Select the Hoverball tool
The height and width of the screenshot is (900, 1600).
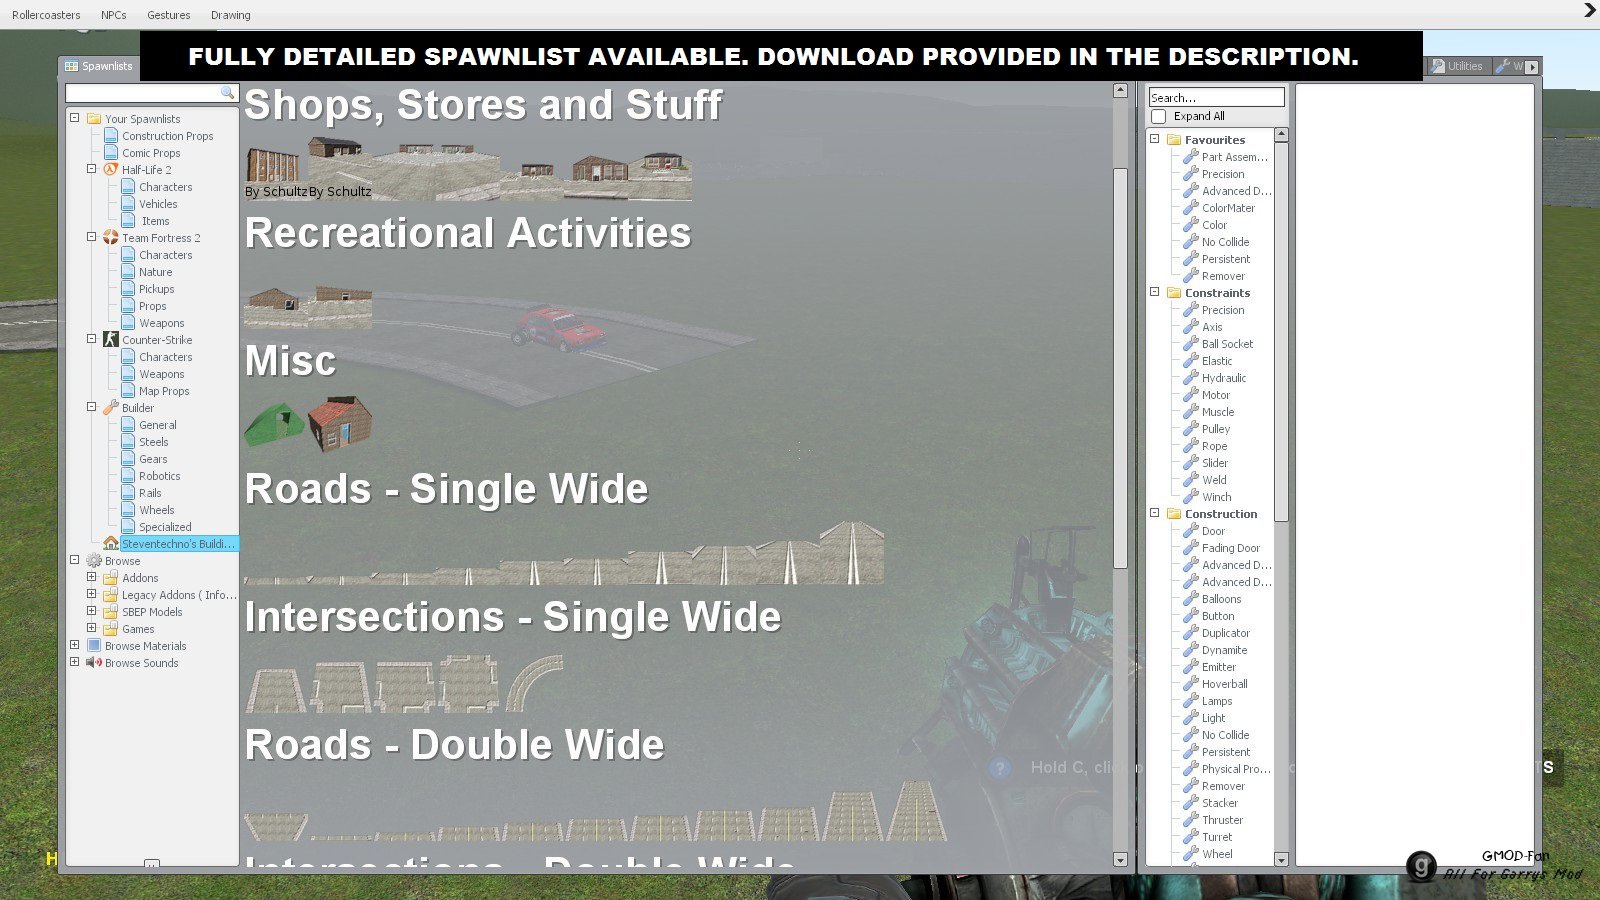point(1224,684)
